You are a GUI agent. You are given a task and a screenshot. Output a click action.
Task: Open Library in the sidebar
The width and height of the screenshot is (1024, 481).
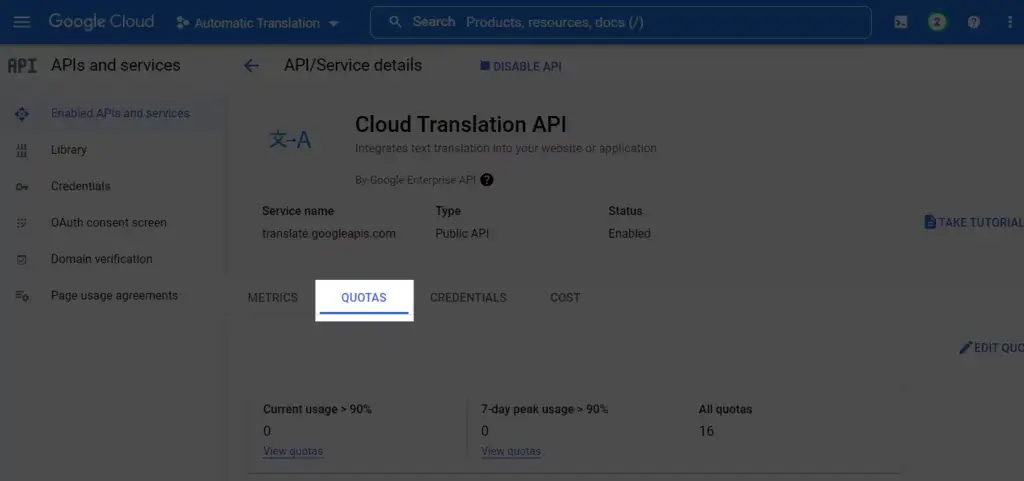(x=69, y=150)
